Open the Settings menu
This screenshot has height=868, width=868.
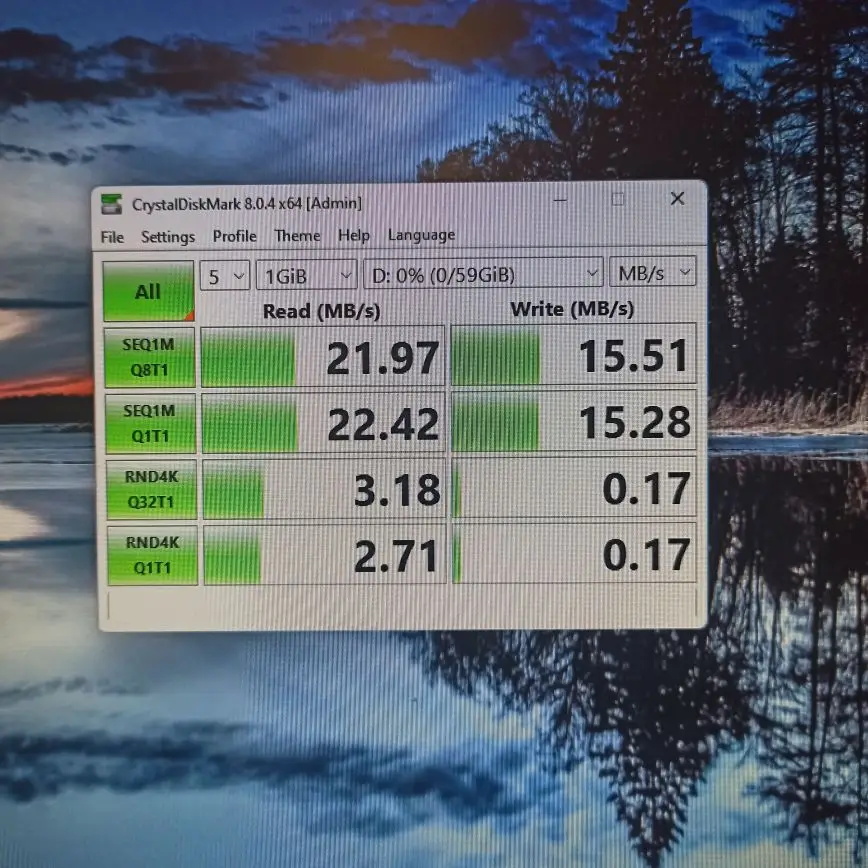pos(168,237)
